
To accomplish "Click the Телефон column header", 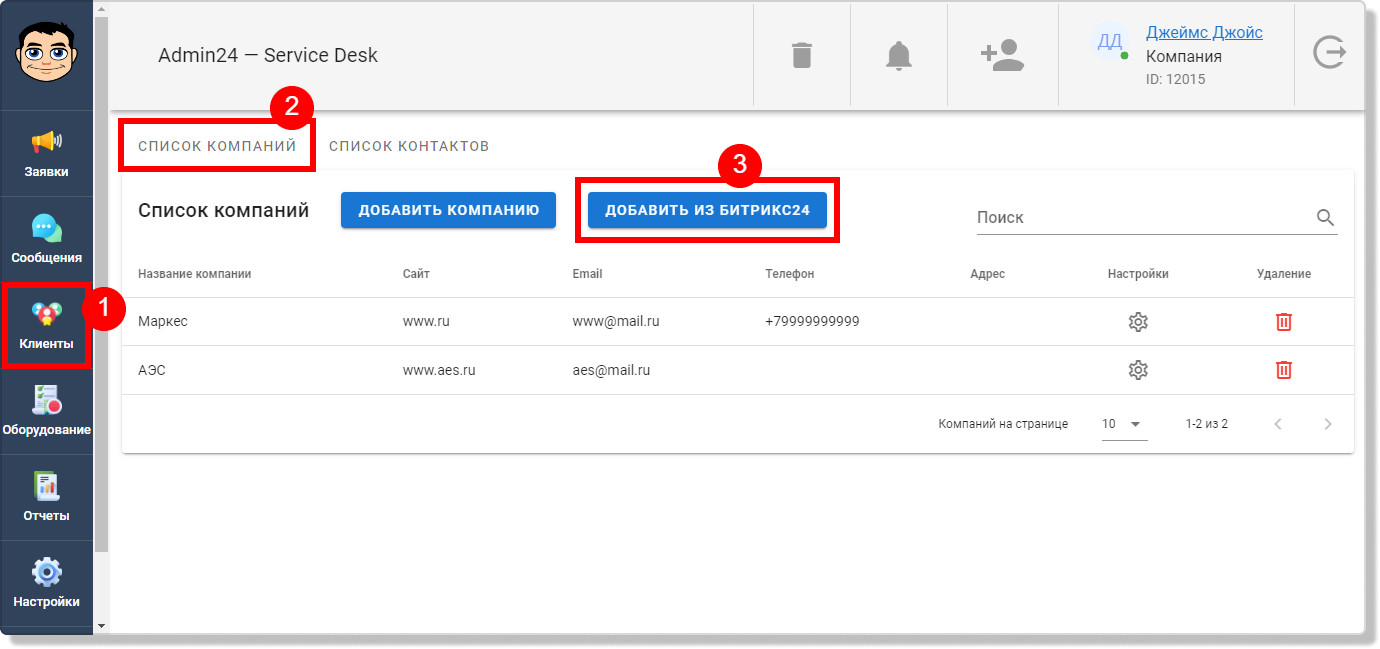I will click(790, 273).
